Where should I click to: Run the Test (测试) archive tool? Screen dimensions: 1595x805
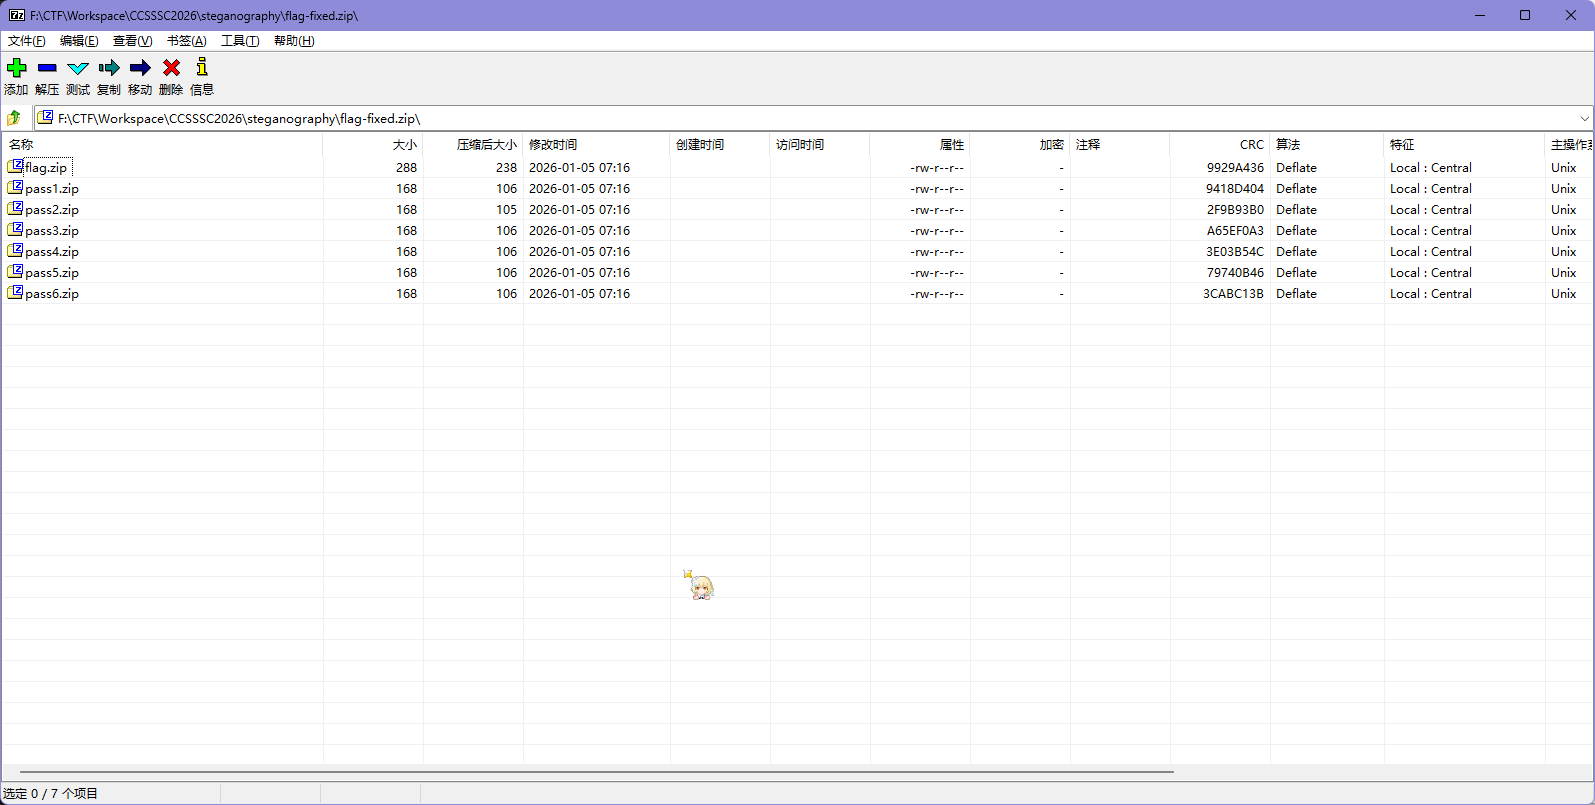(x=78, y=68)
